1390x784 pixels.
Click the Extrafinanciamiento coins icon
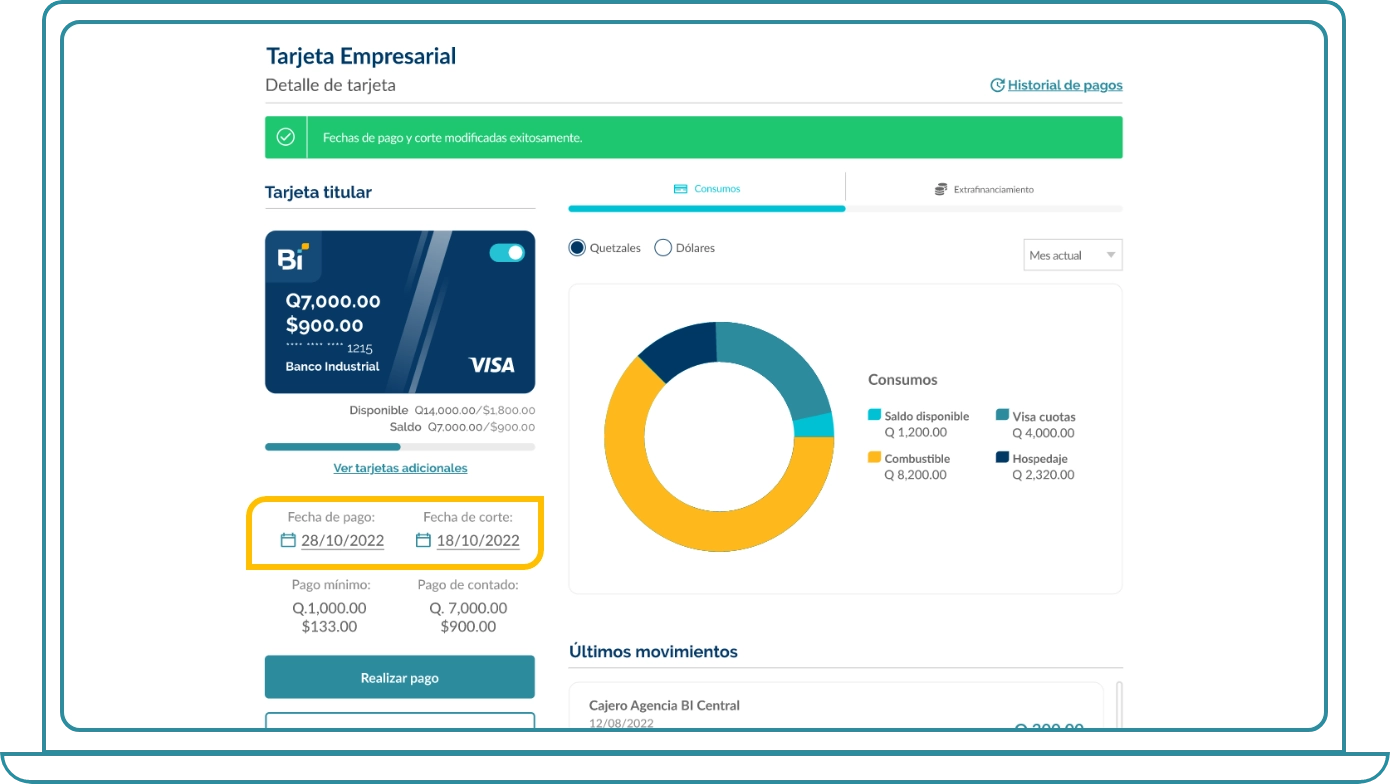coord(941,189)
